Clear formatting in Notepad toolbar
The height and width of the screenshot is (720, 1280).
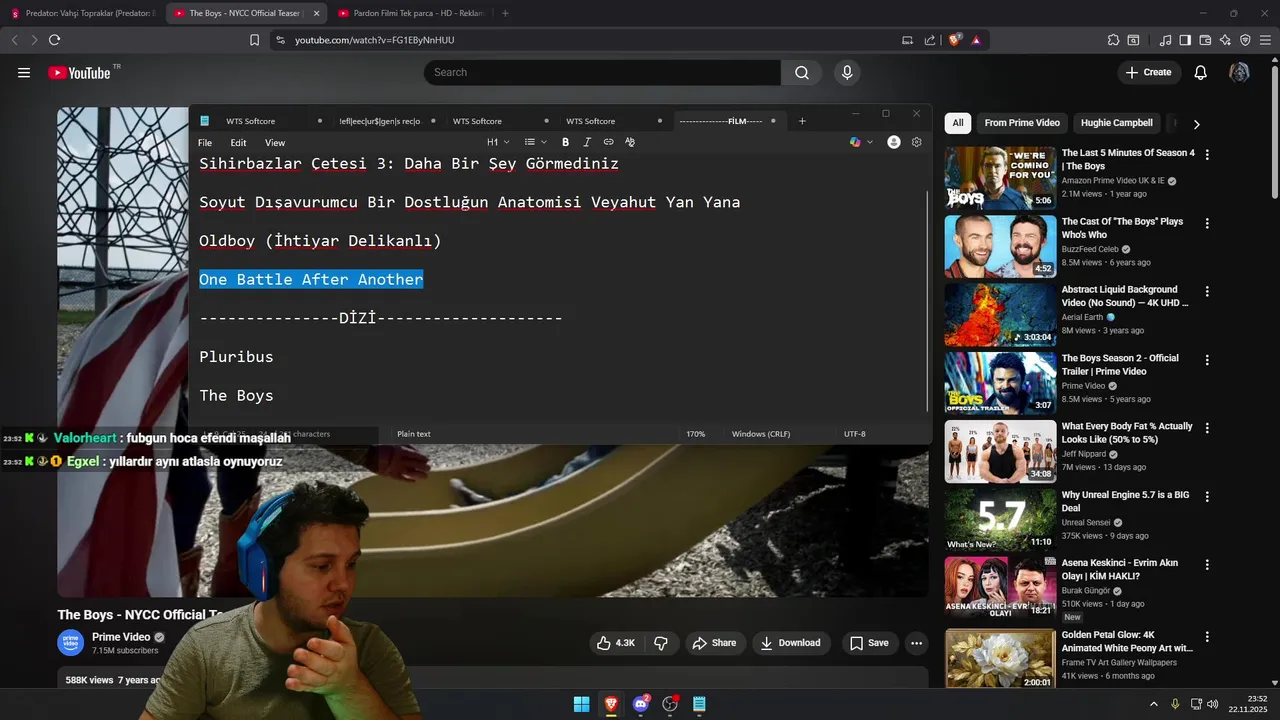(630, 142)
